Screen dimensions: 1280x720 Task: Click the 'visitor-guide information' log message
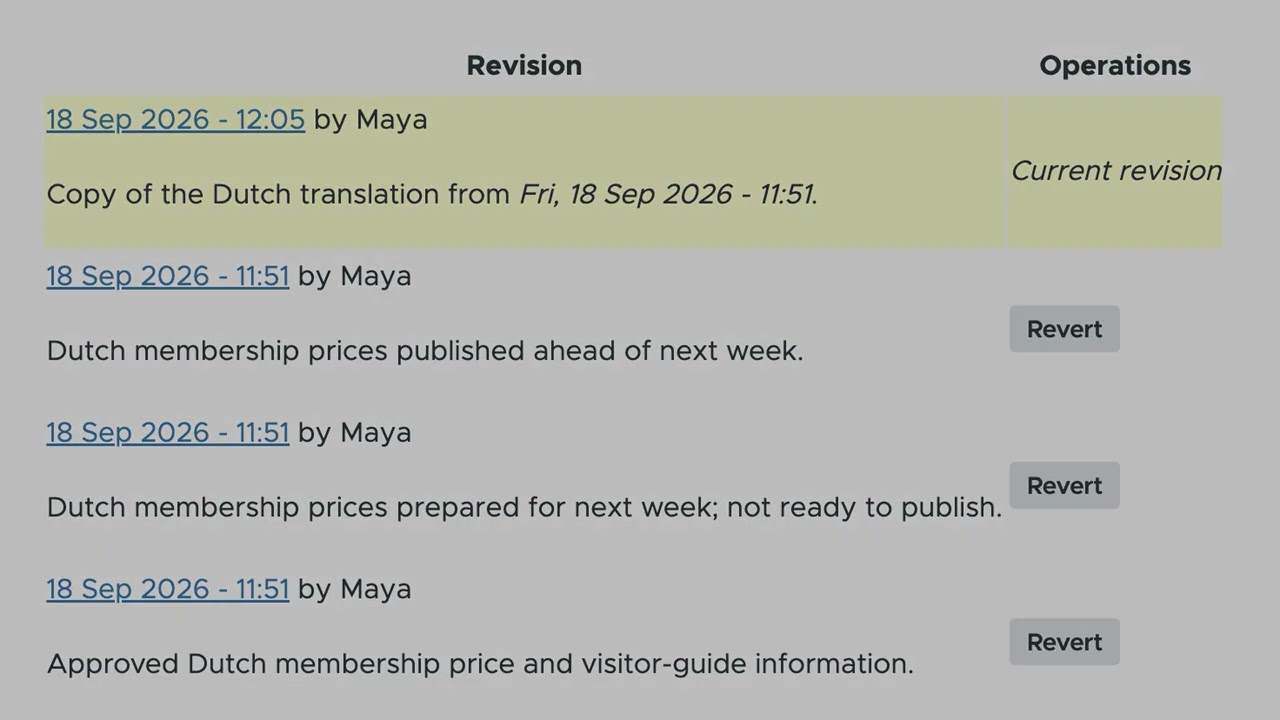(x=480, y=664)
